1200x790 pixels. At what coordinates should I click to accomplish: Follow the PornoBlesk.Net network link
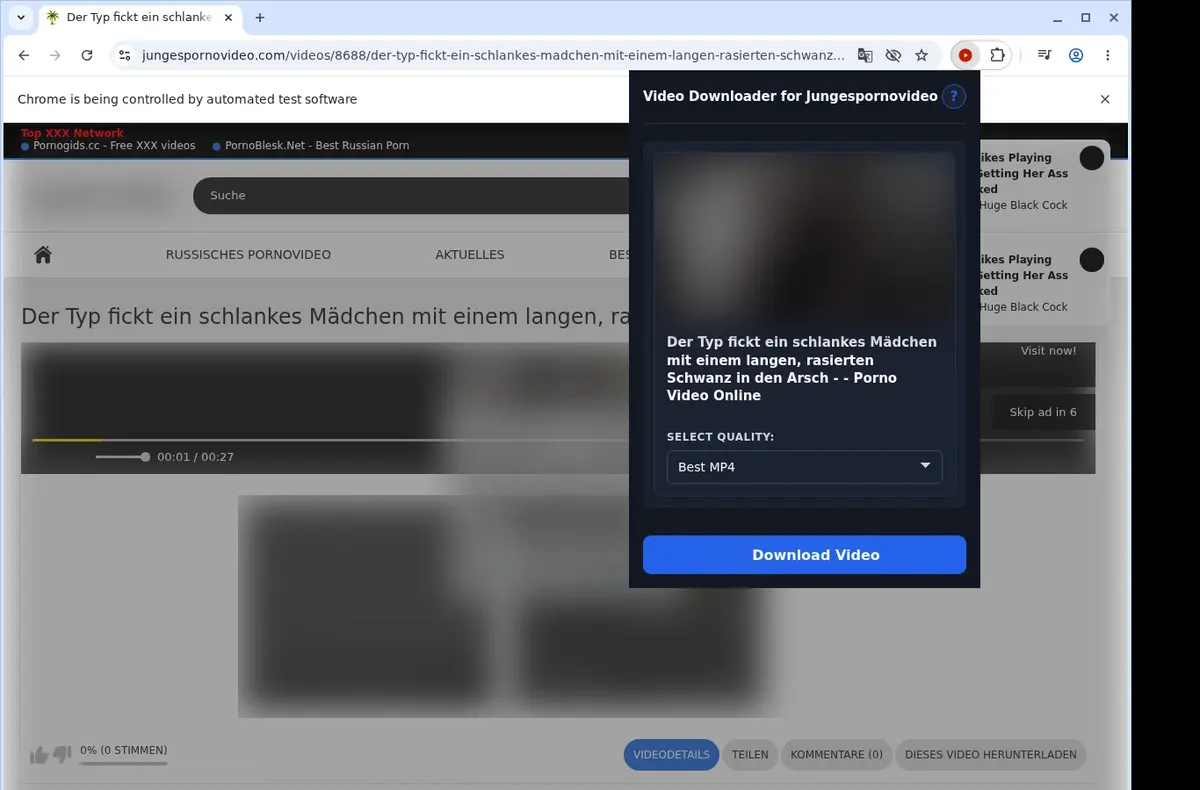(317, 146)
